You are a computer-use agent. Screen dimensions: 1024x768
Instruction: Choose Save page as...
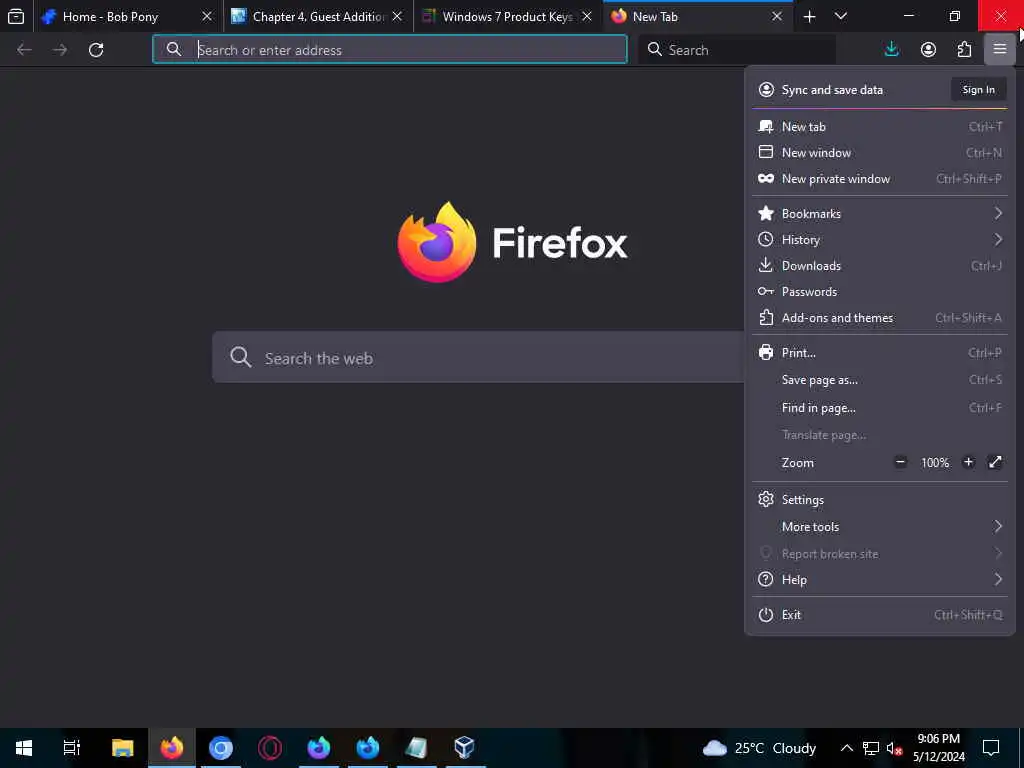click(880, 380)
